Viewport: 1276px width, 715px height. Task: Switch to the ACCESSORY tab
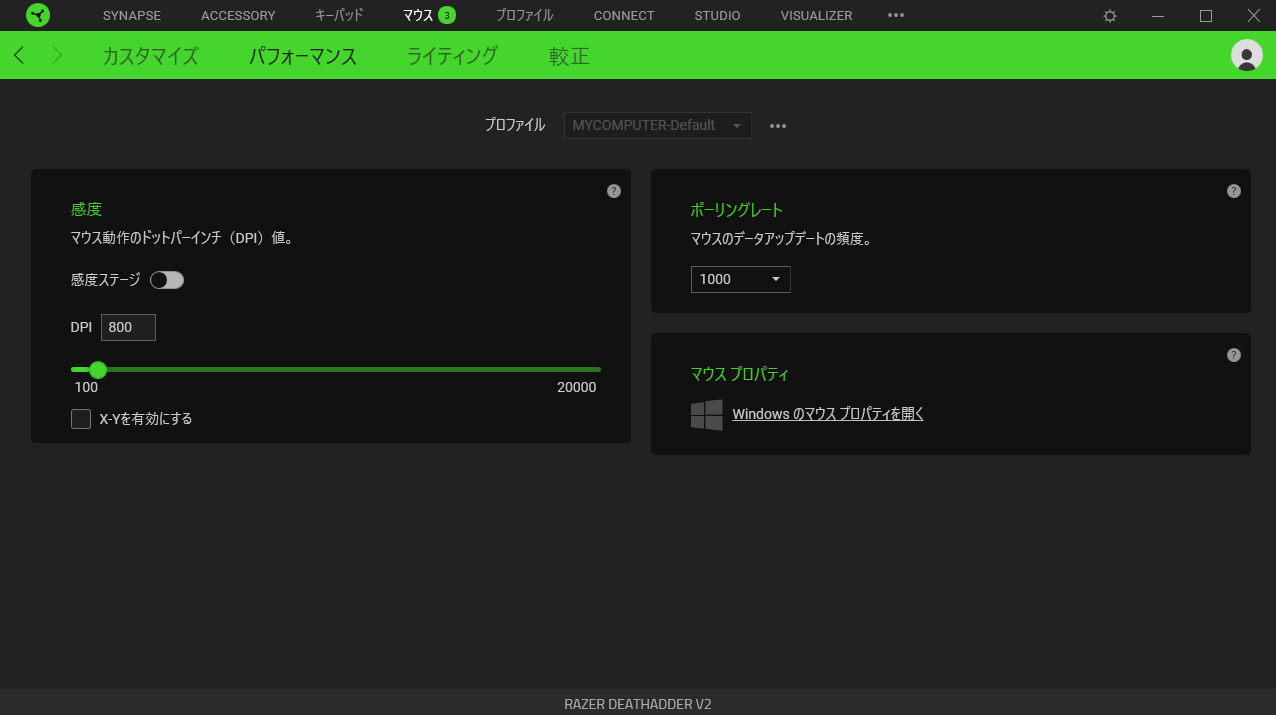click(x=238, y=16)
